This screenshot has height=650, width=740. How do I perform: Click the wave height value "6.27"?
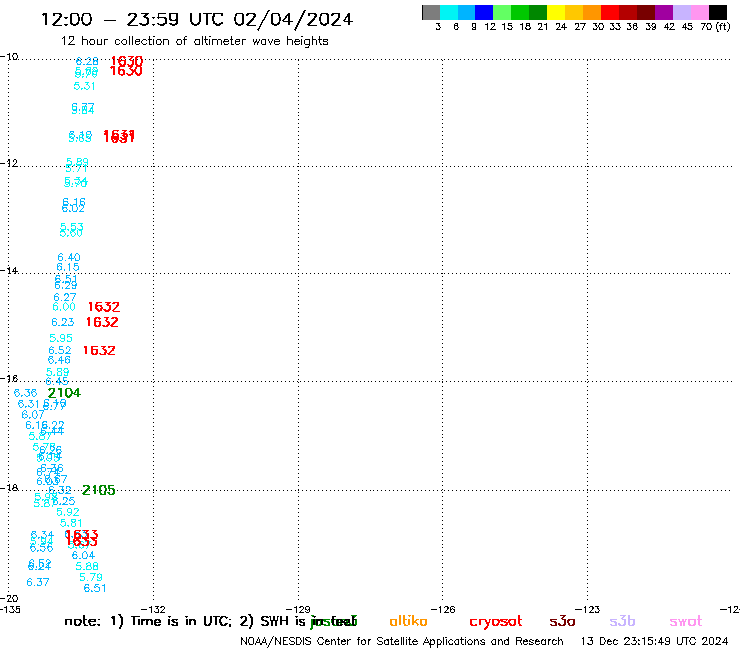pyautogui.click(x=65, y=297)
